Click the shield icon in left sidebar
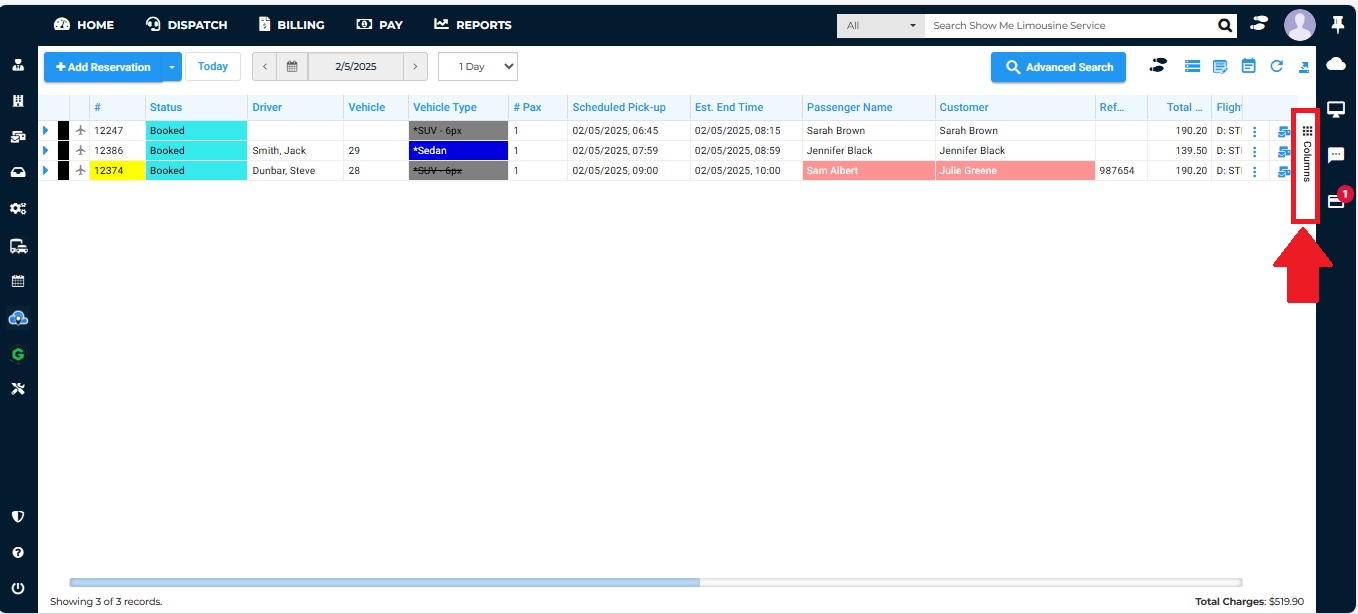The width and height of the screenshot is (1358, 614). click(x=18, y=517)
